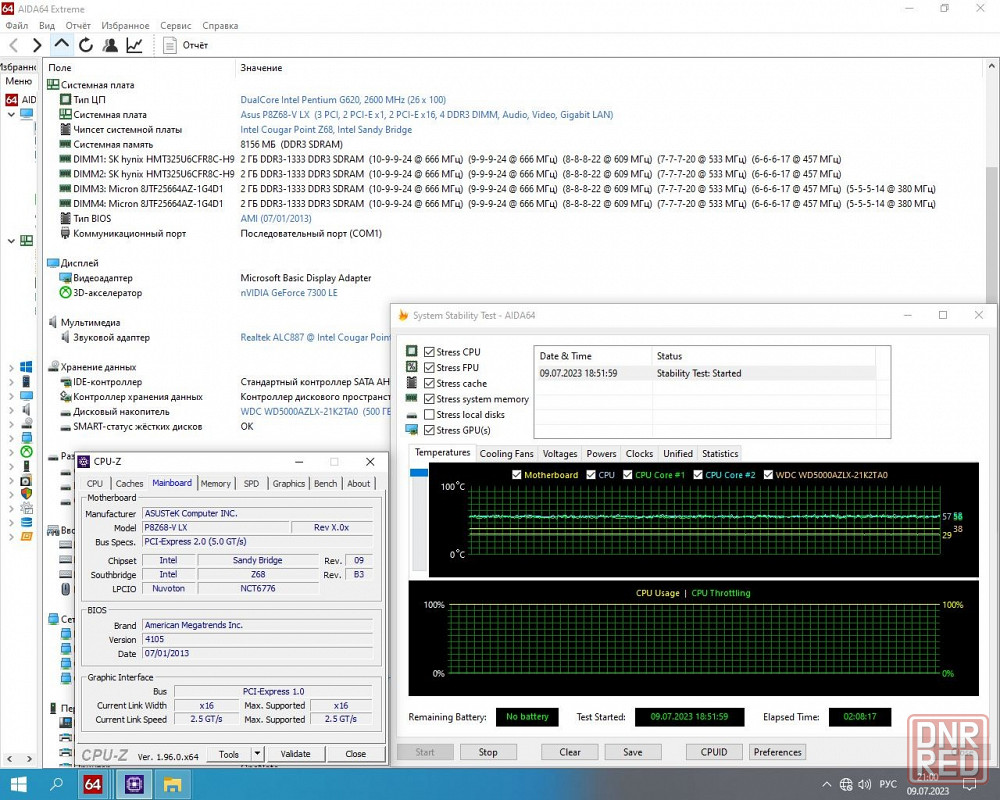Select the orange benchmark tree icon

[x=26, y=537]
